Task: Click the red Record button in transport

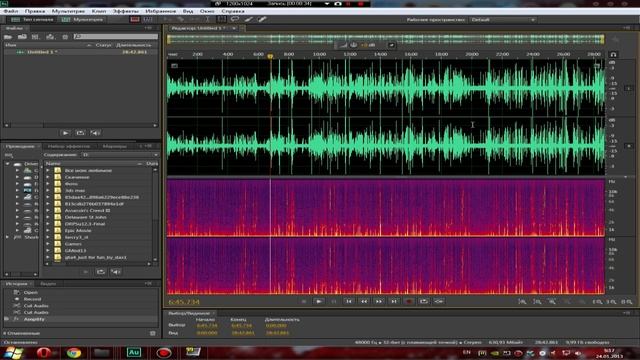Action: pos(409,302)
